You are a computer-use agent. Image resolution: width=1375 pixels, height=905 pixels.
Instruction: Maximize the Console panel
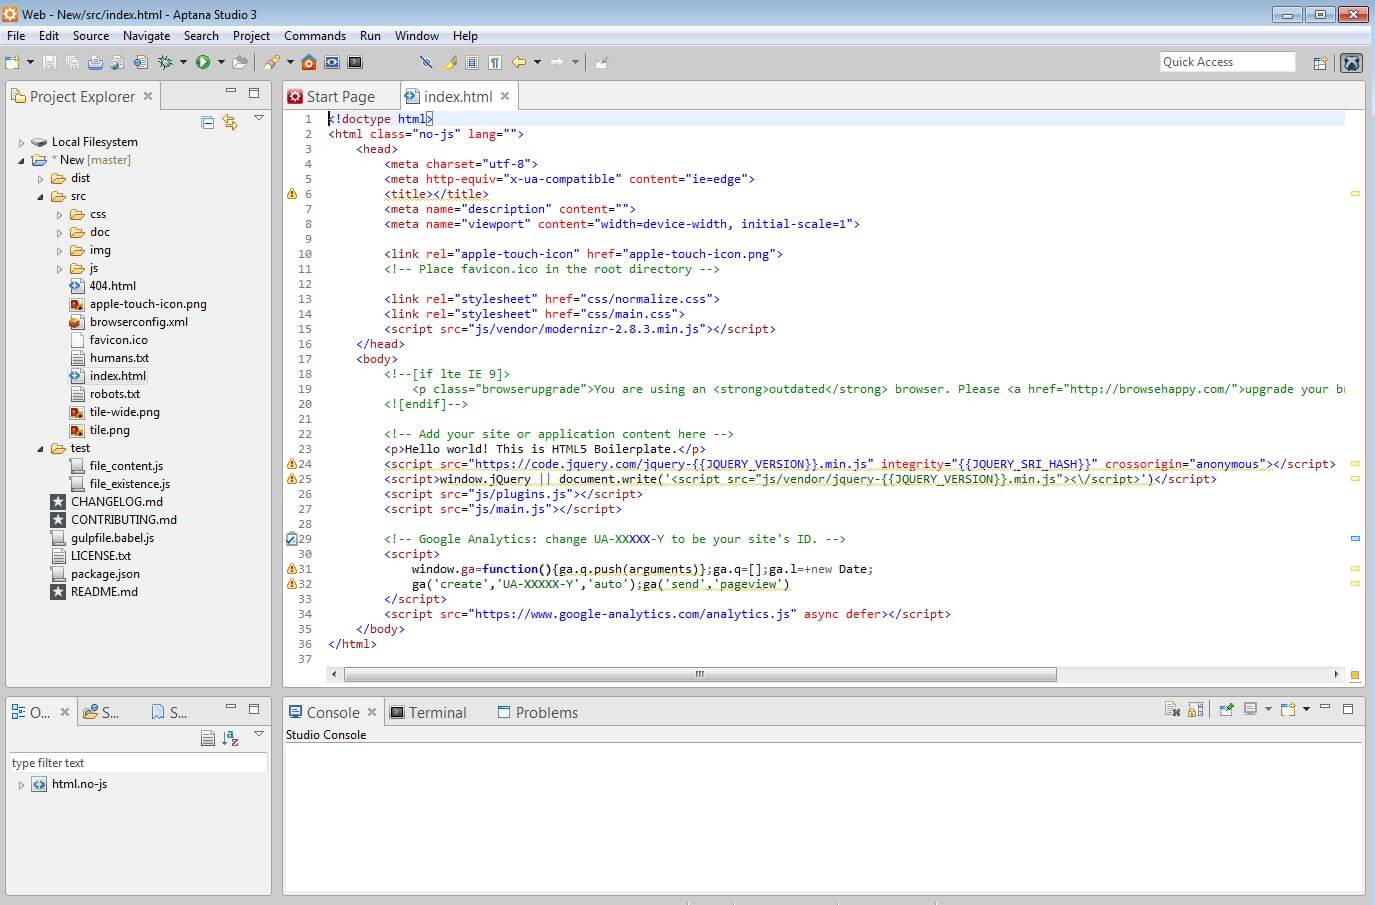(x=1348, y=708)
